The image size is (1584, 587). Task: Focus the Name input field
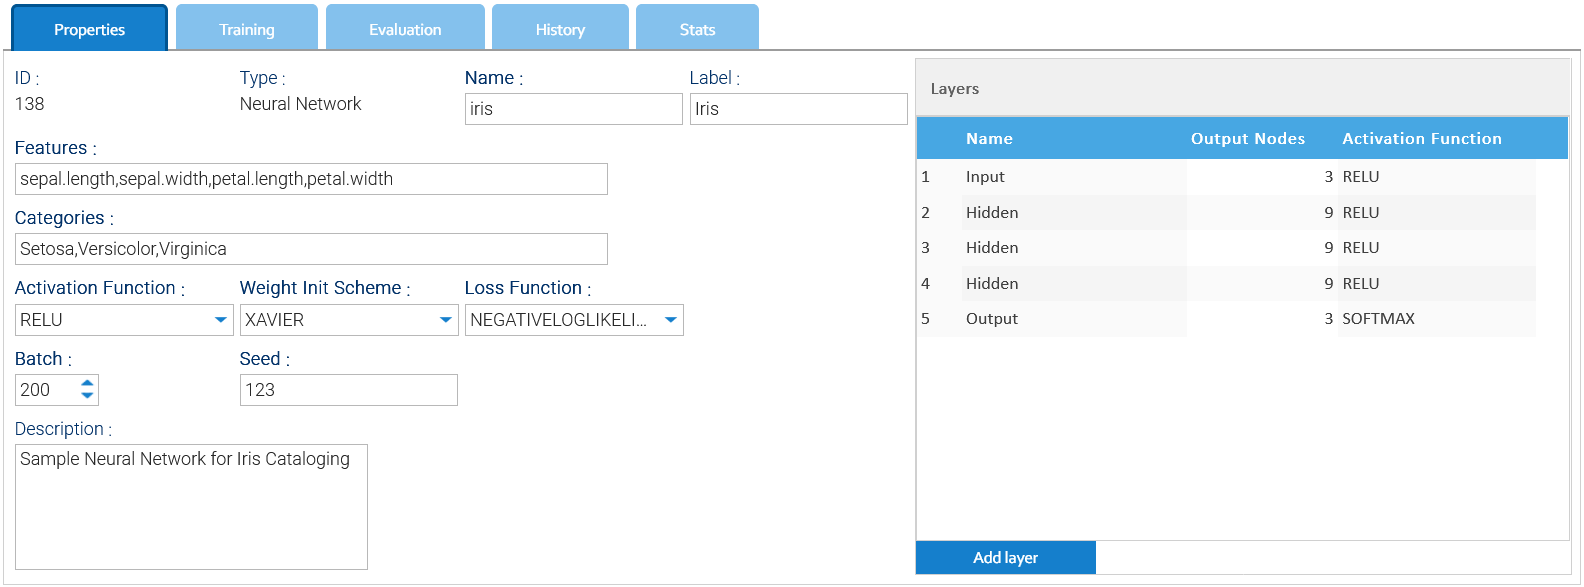click(x=574, y=109)
